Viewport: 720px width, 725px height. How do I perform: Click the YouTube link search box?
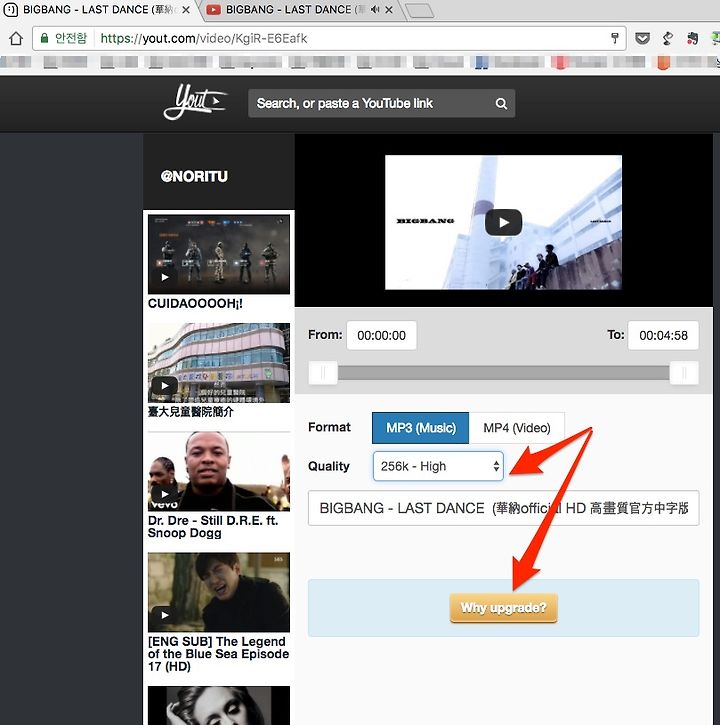[382, 104]
